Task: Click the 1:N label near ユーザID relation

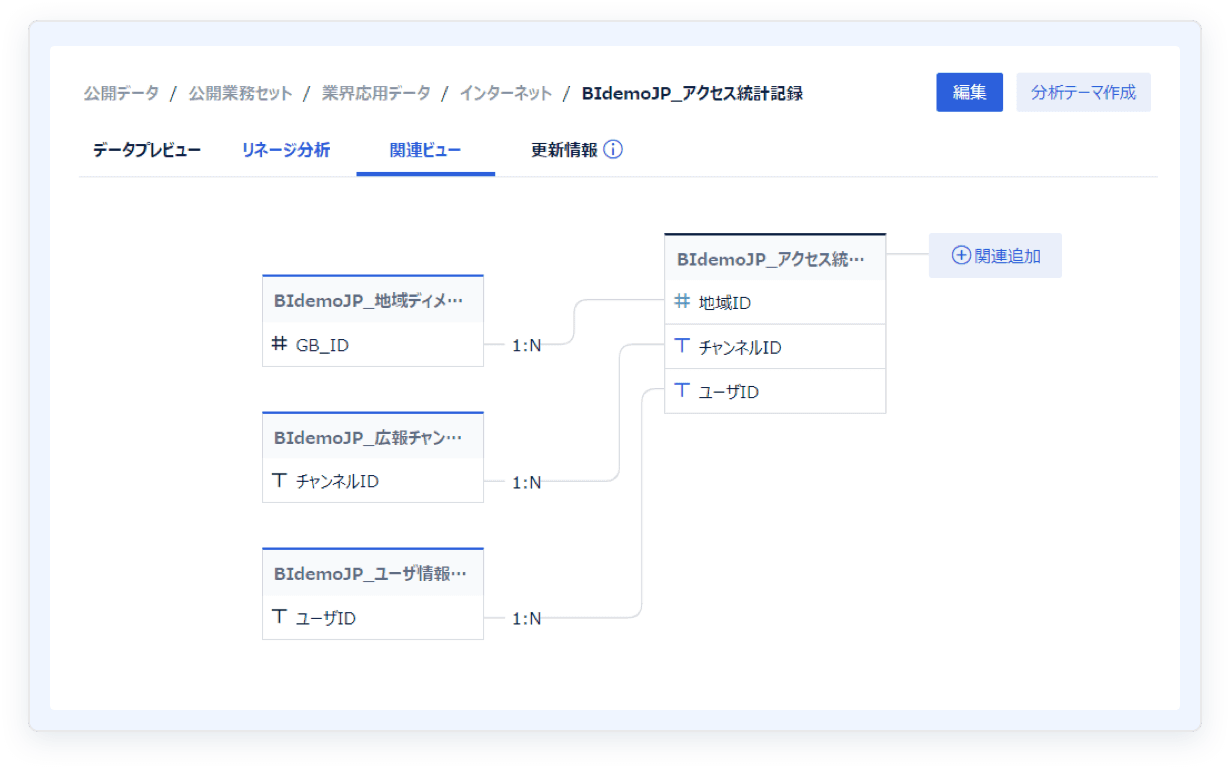Action: pos(528,618)
